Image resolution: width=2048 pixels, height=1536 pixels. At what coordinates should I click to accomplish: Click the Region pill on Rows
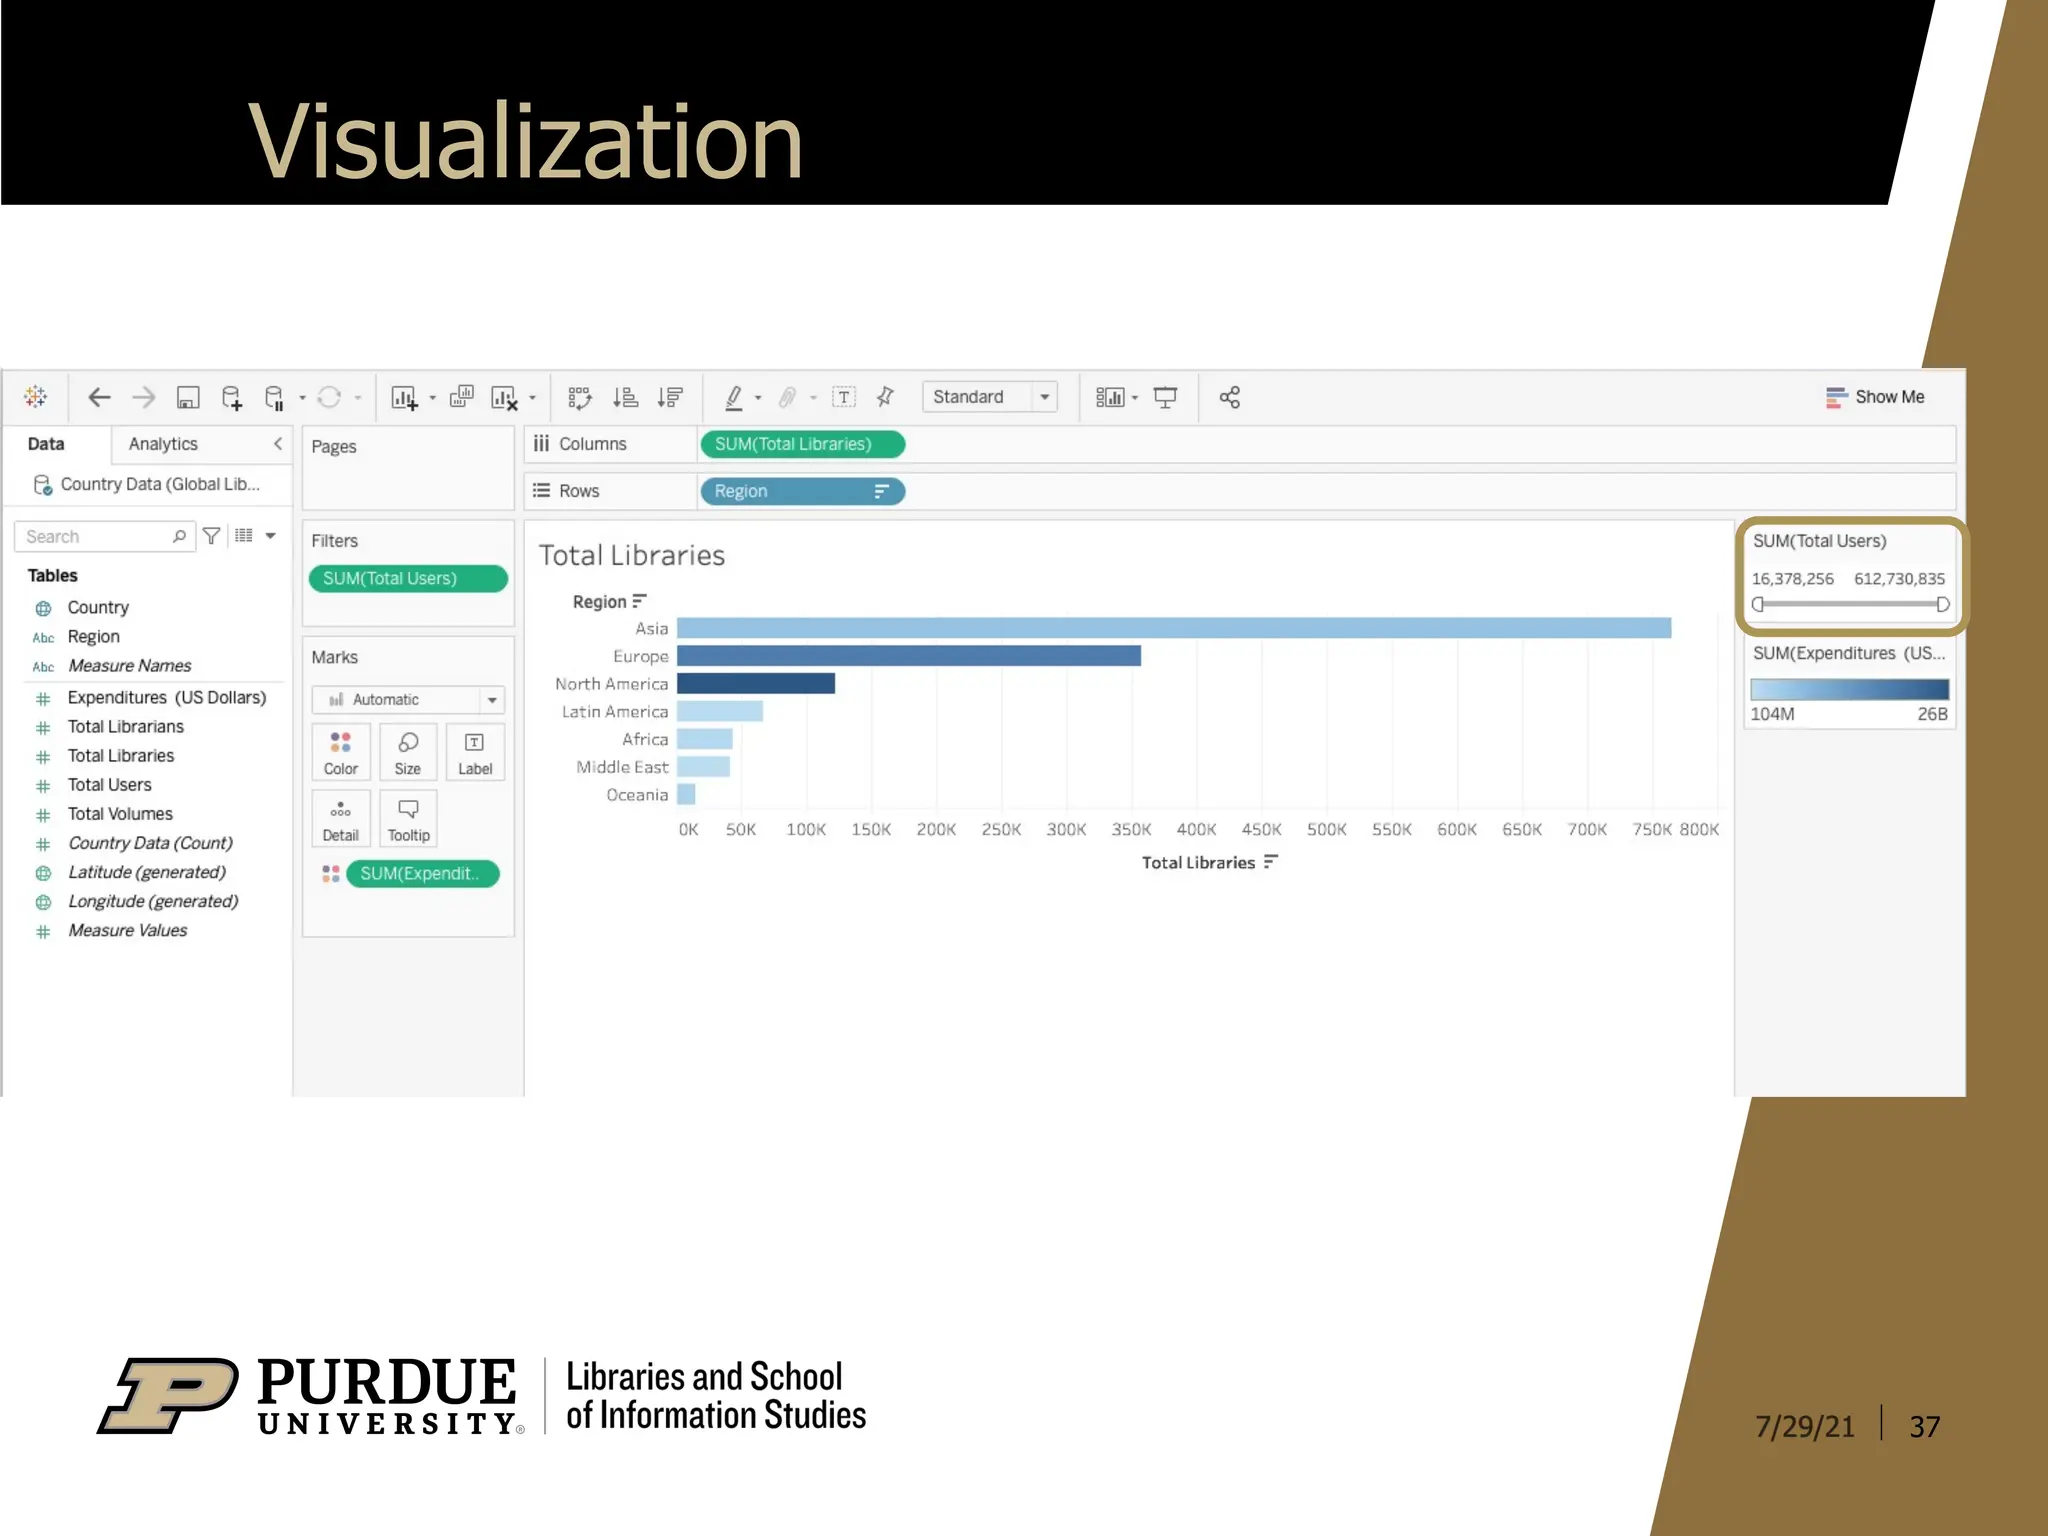point(803,491)
